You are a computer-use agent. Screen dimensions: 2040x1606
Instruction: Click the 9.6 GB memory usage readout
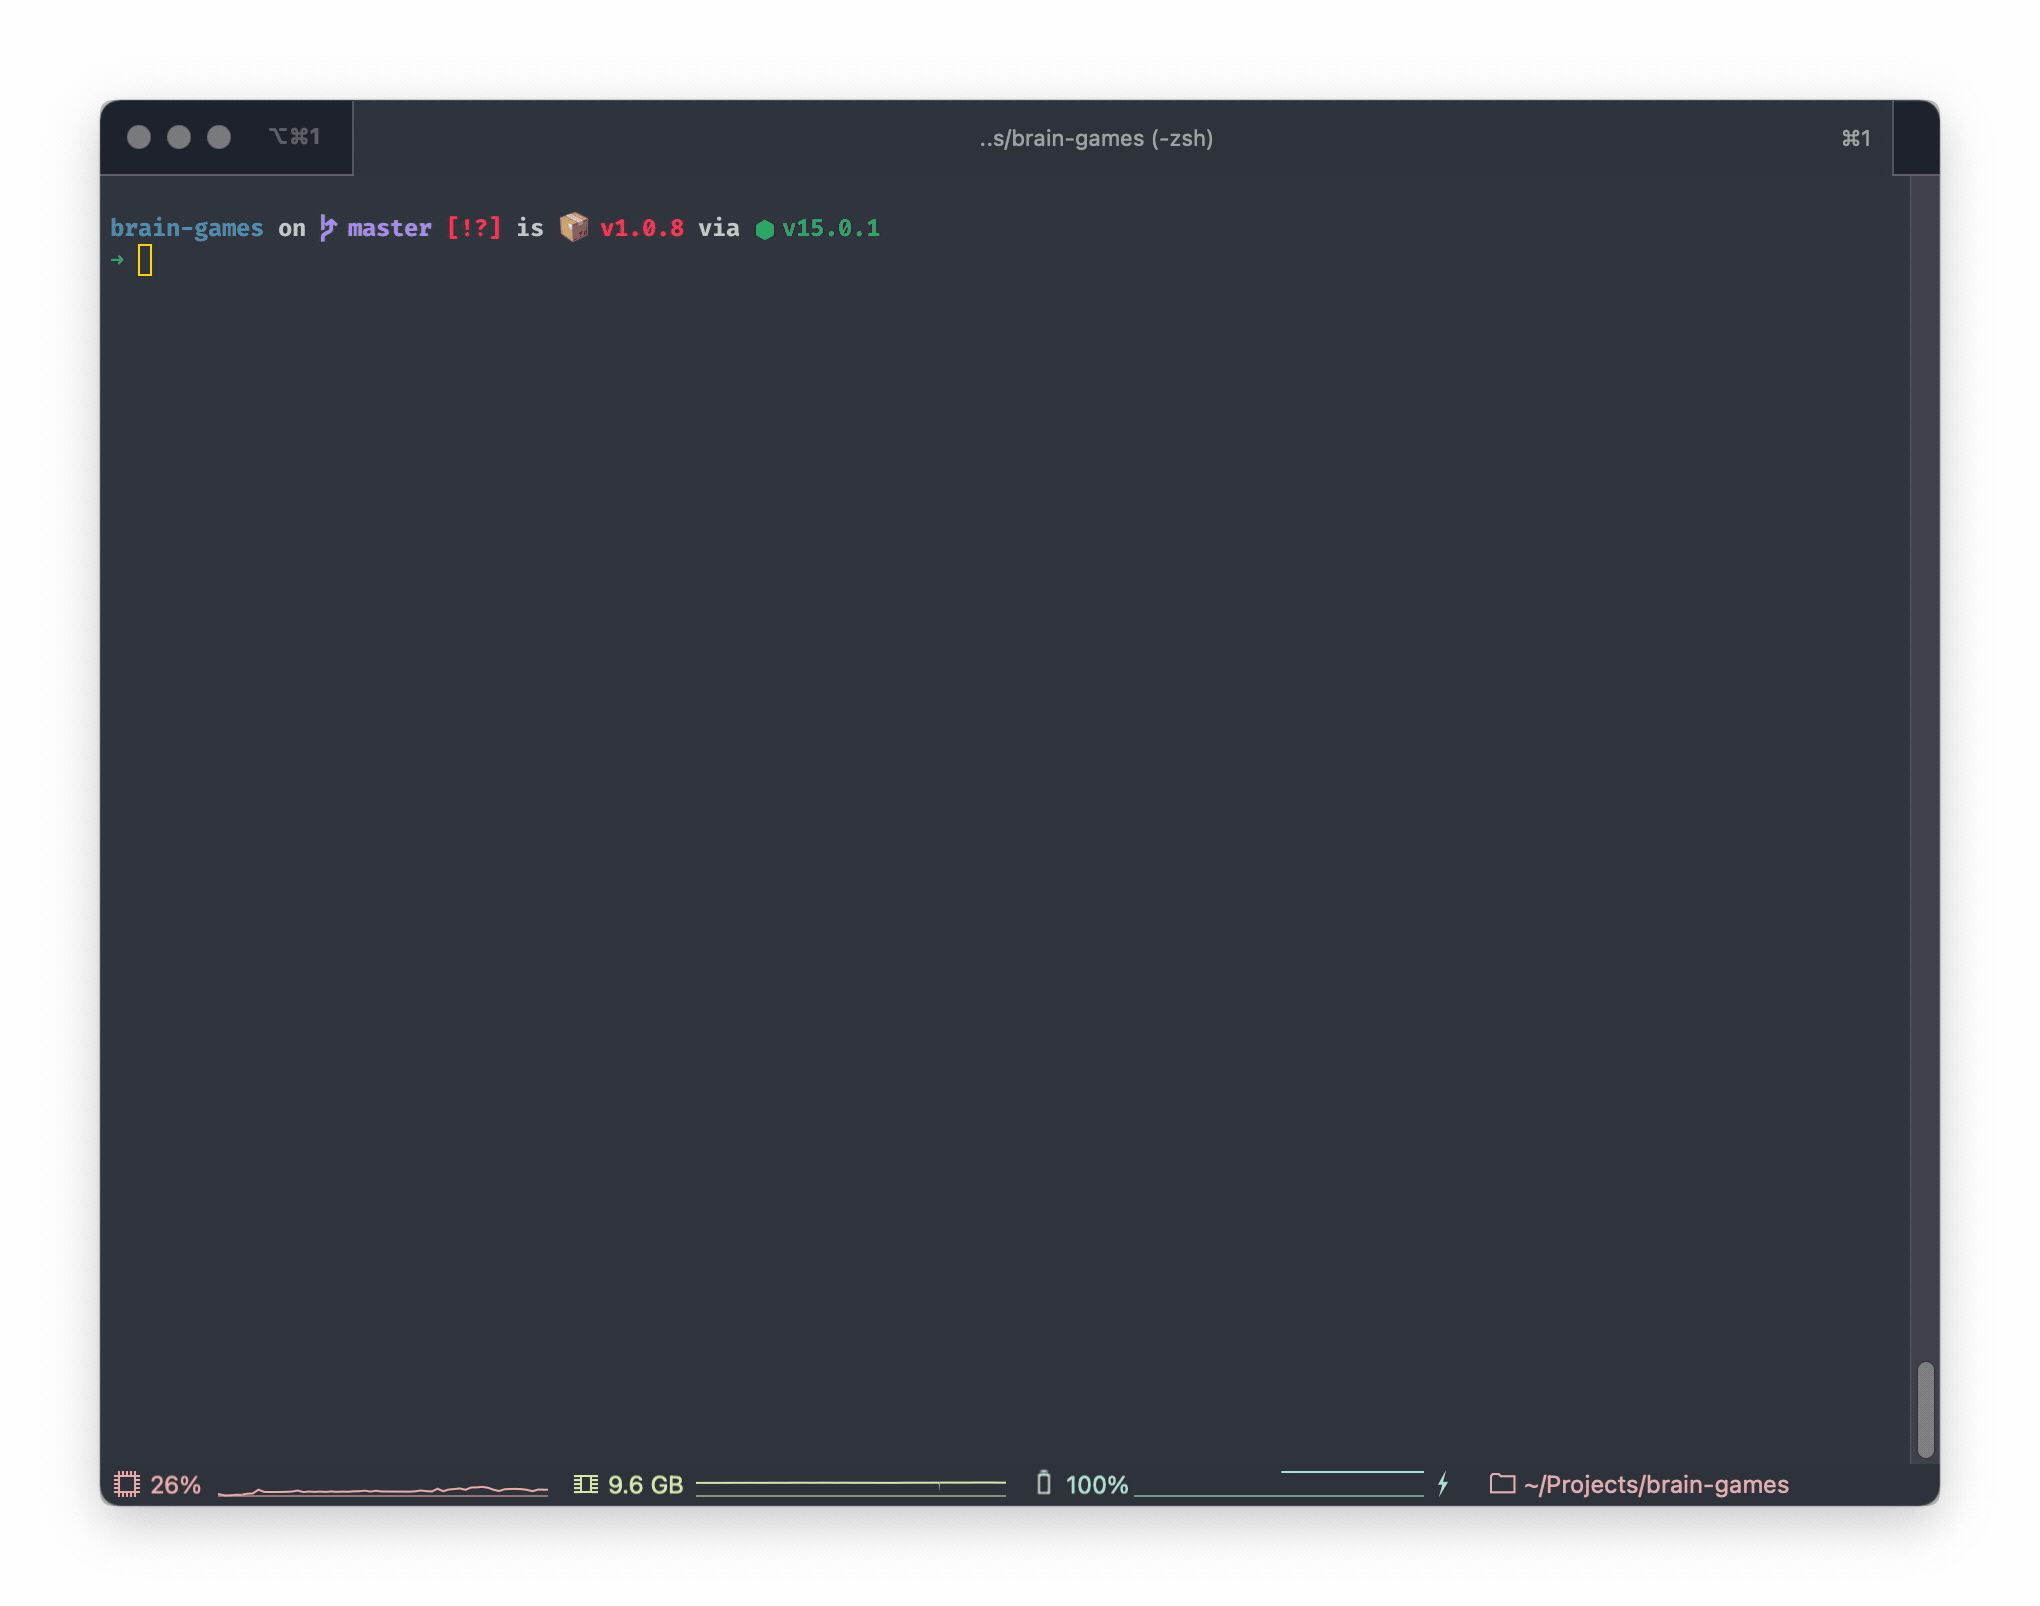tap(645, 1484)
